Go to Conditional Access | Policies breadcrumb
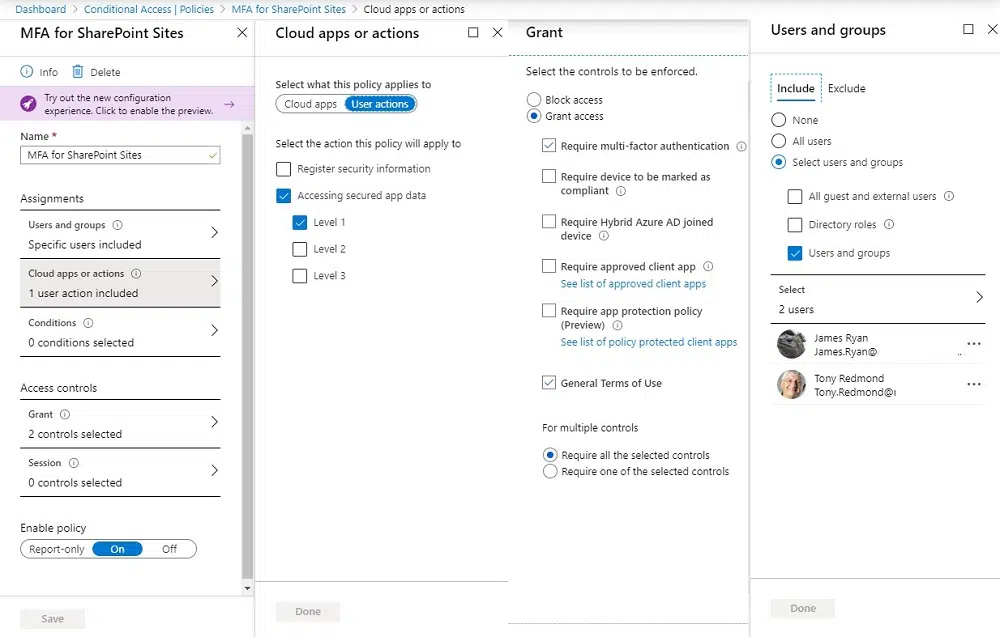The height and width of the screenshot is (637, 1000). [149, 9]
